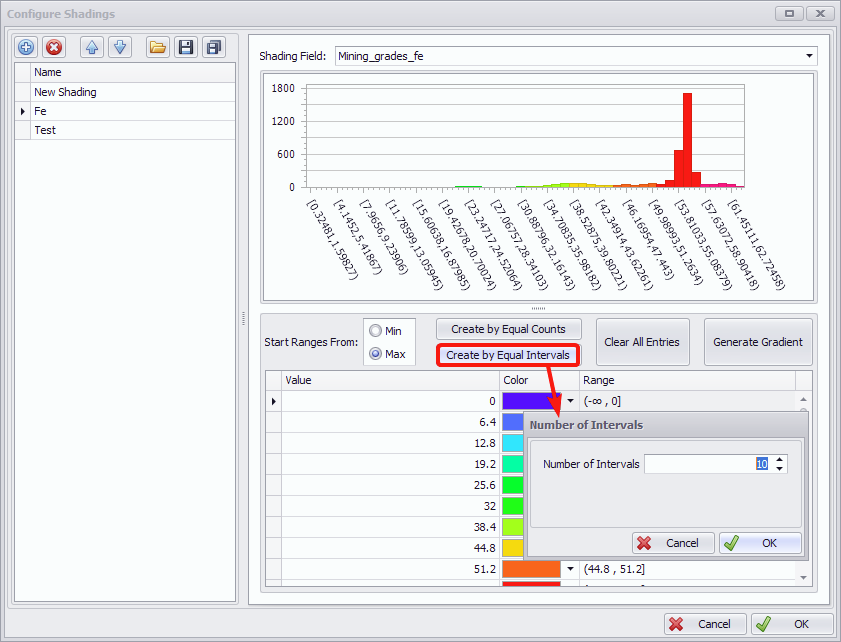Click the red delete shading icon

pos(54,47)
